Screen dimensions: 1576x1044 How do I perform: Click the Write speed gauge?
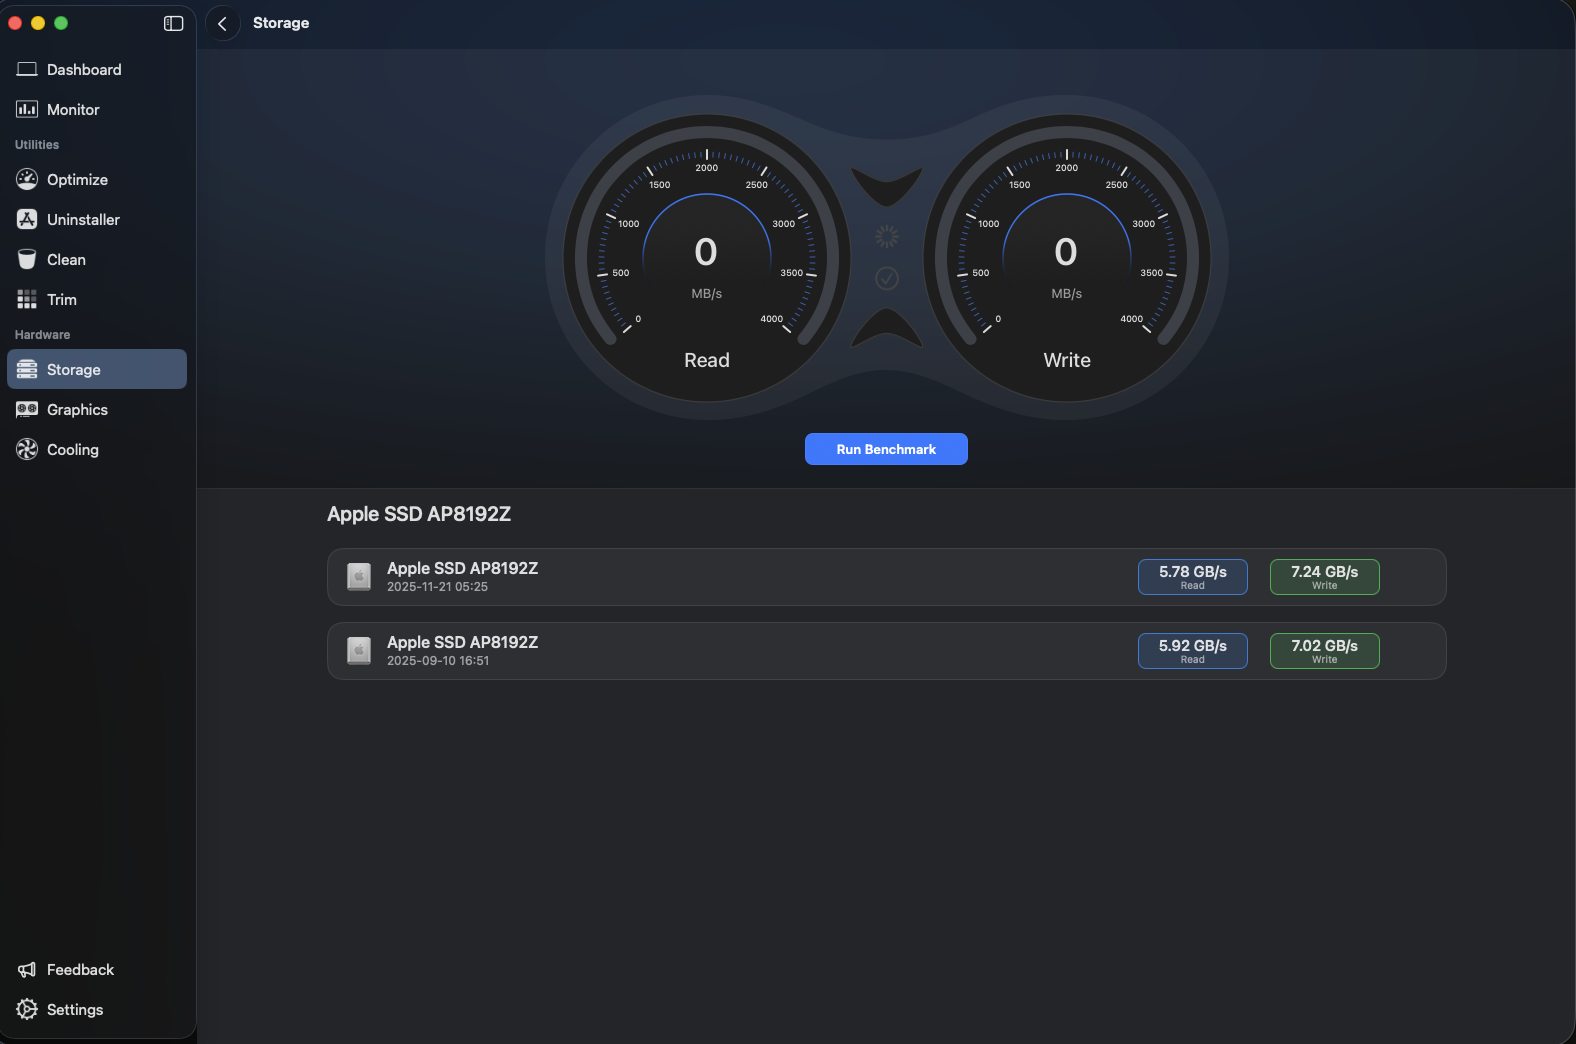[1067, 258]
